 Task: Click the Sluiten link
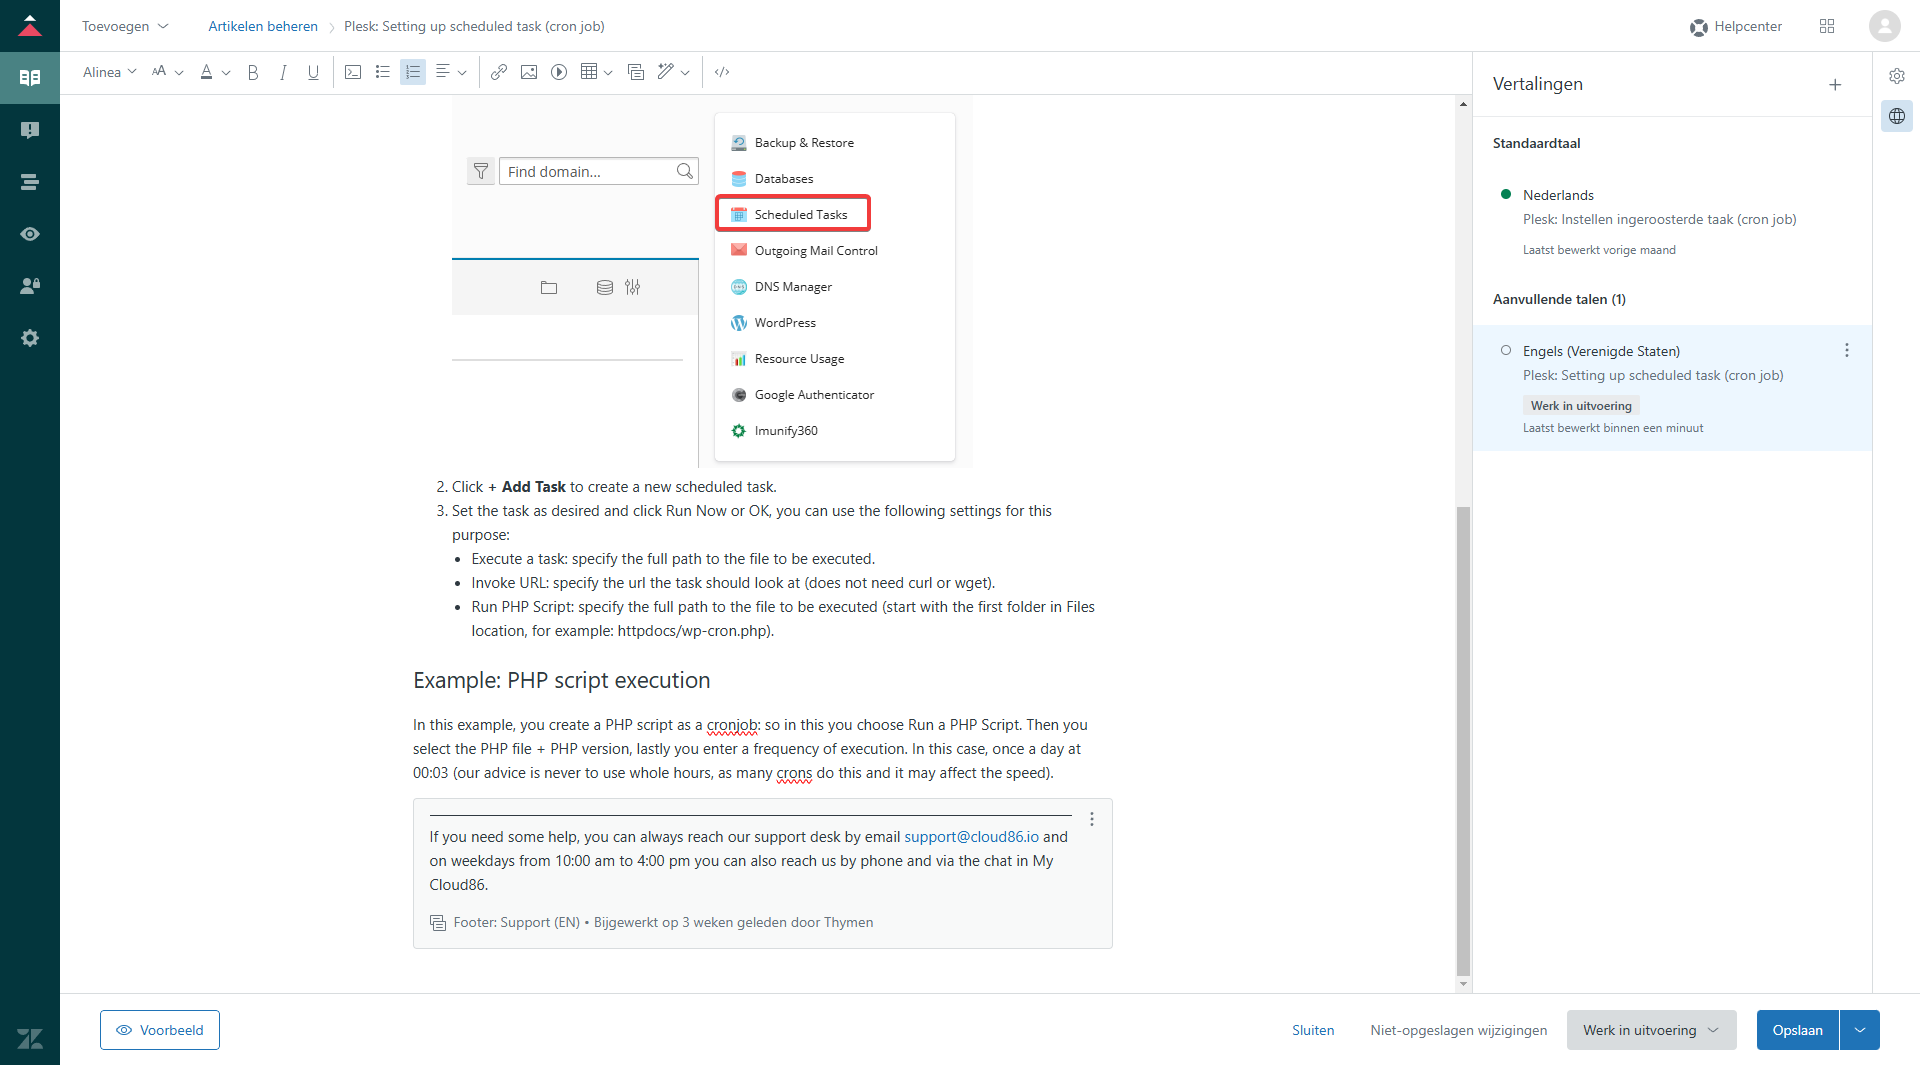point(1313,1030)
